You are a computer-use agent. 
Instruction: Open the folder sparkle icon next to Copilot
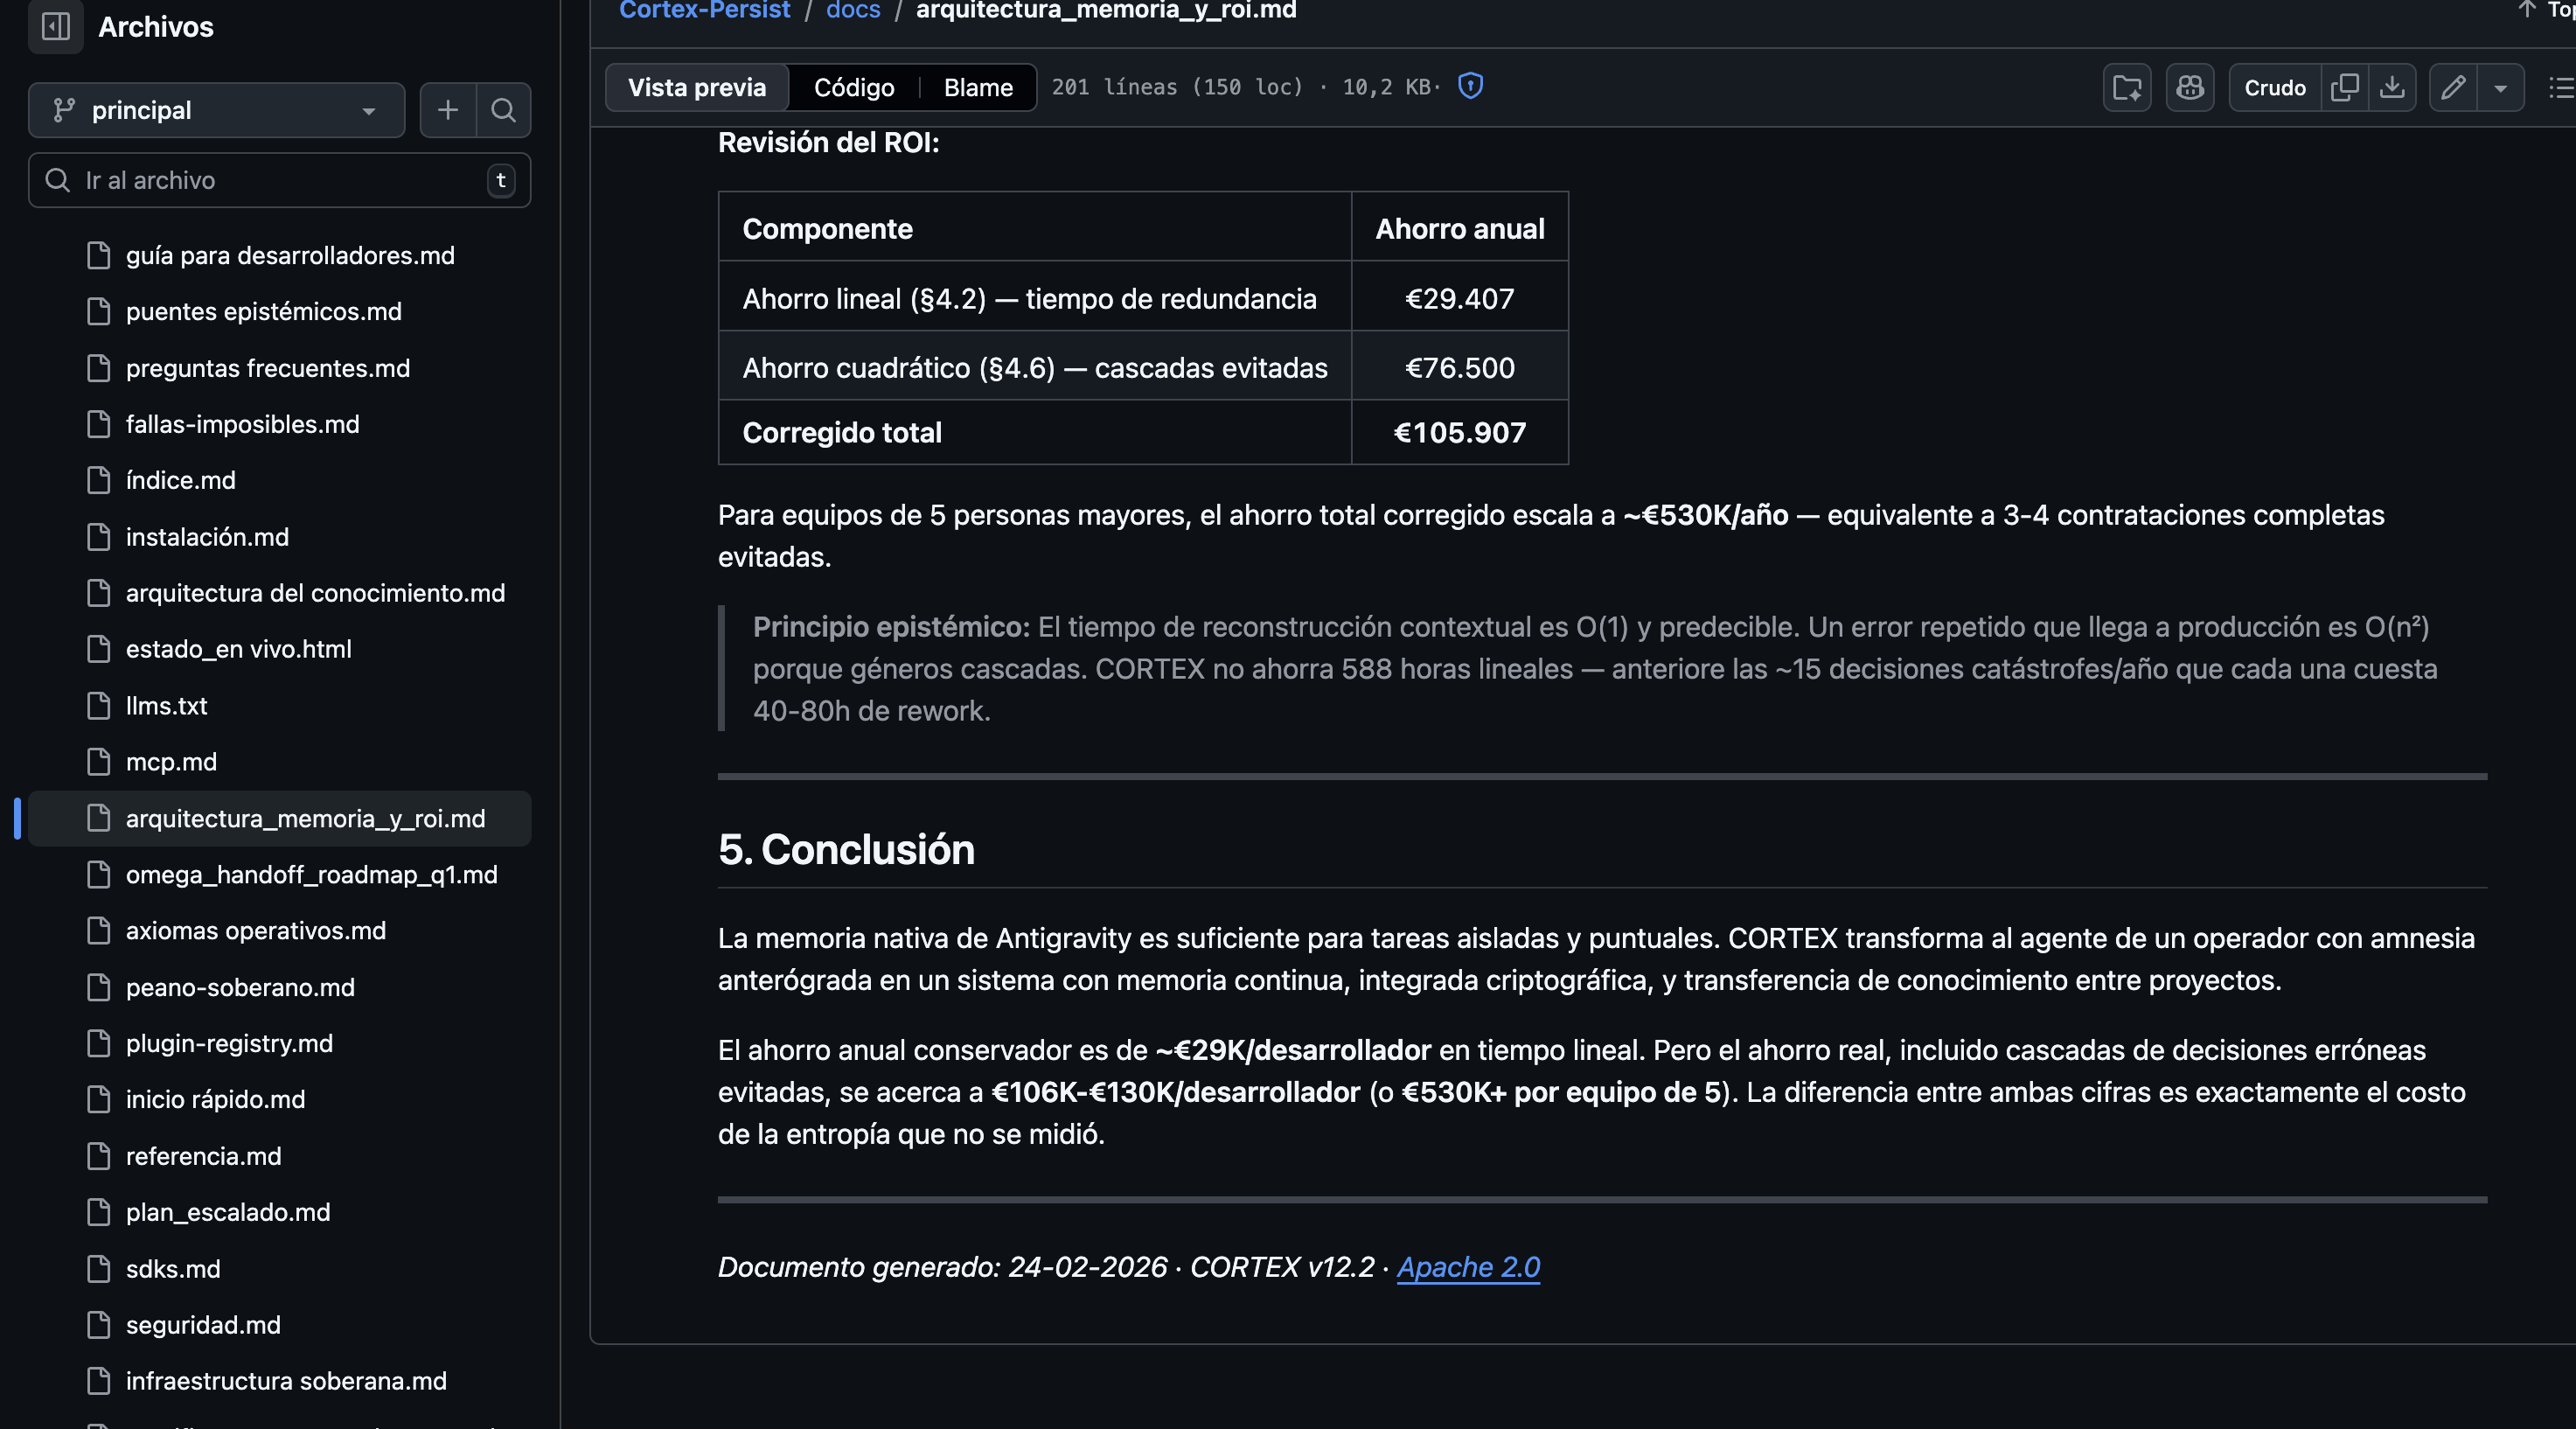(x=2127, y=88)
